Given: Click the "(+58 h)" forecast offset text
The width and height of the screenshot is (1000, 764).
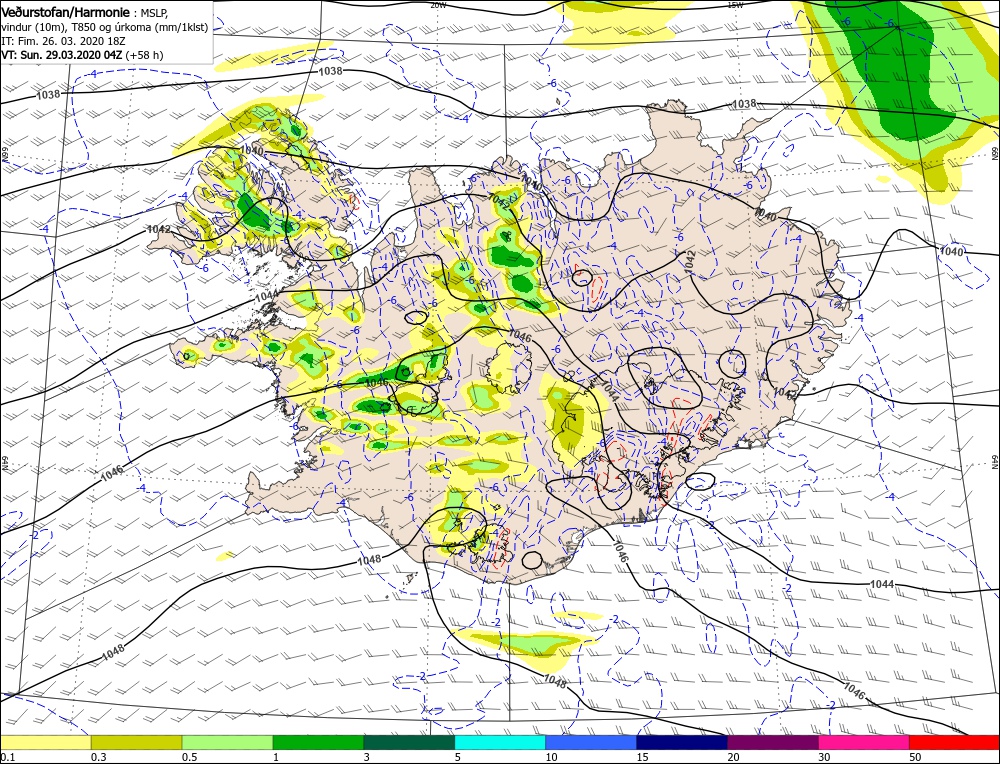Looking at the screenshot, I should coord(144,55).
